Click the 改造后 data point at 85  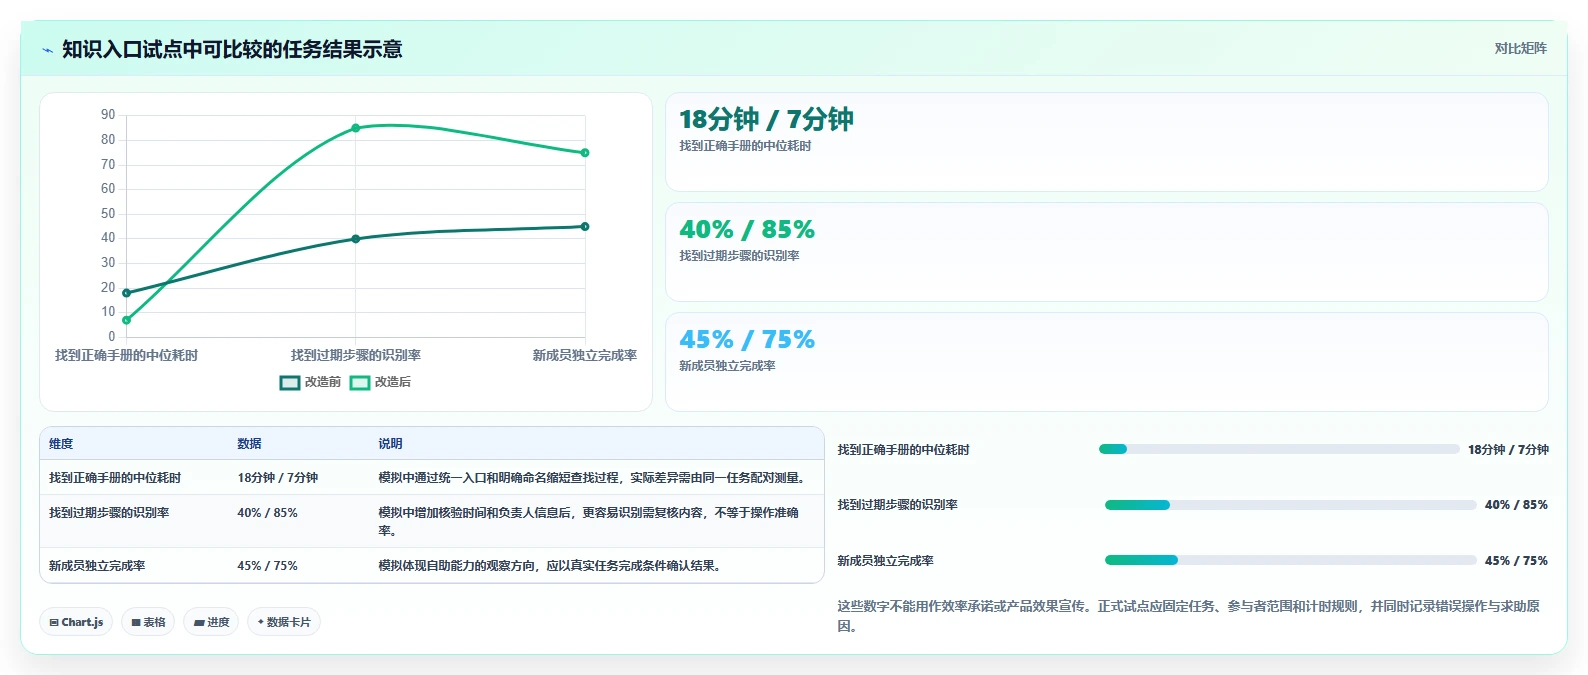356,128
